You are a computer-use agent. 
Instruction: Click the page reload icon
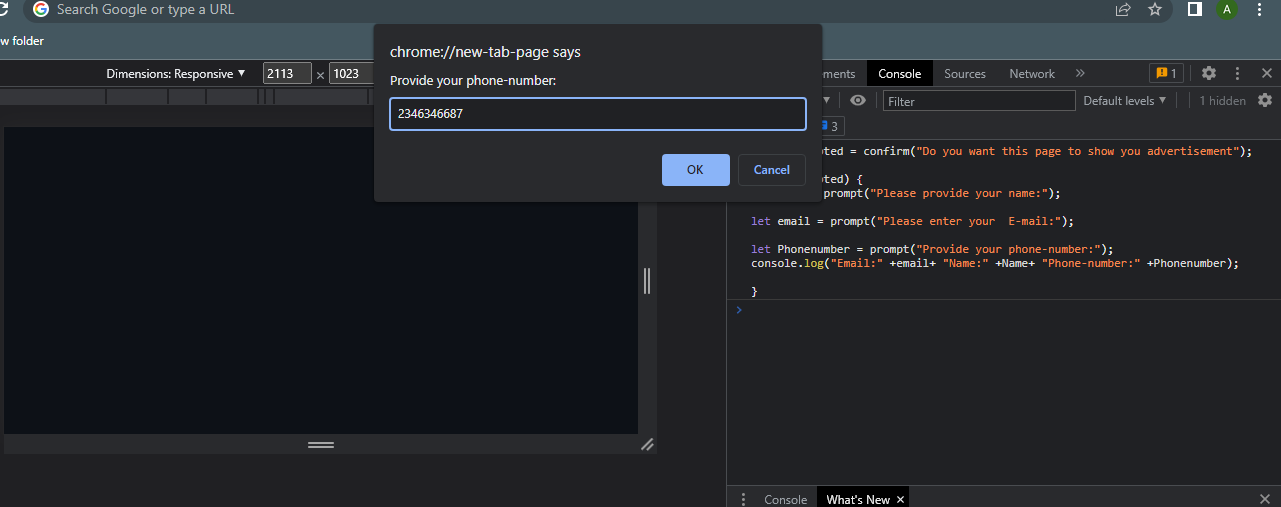(4, 9)
